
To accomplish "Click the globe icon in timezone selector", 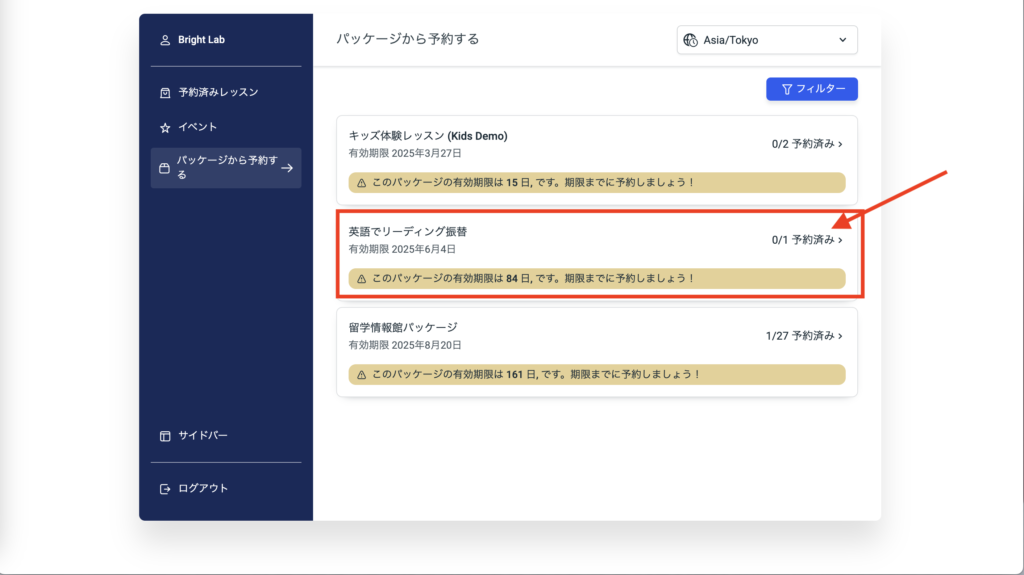I will coord(690,40).
